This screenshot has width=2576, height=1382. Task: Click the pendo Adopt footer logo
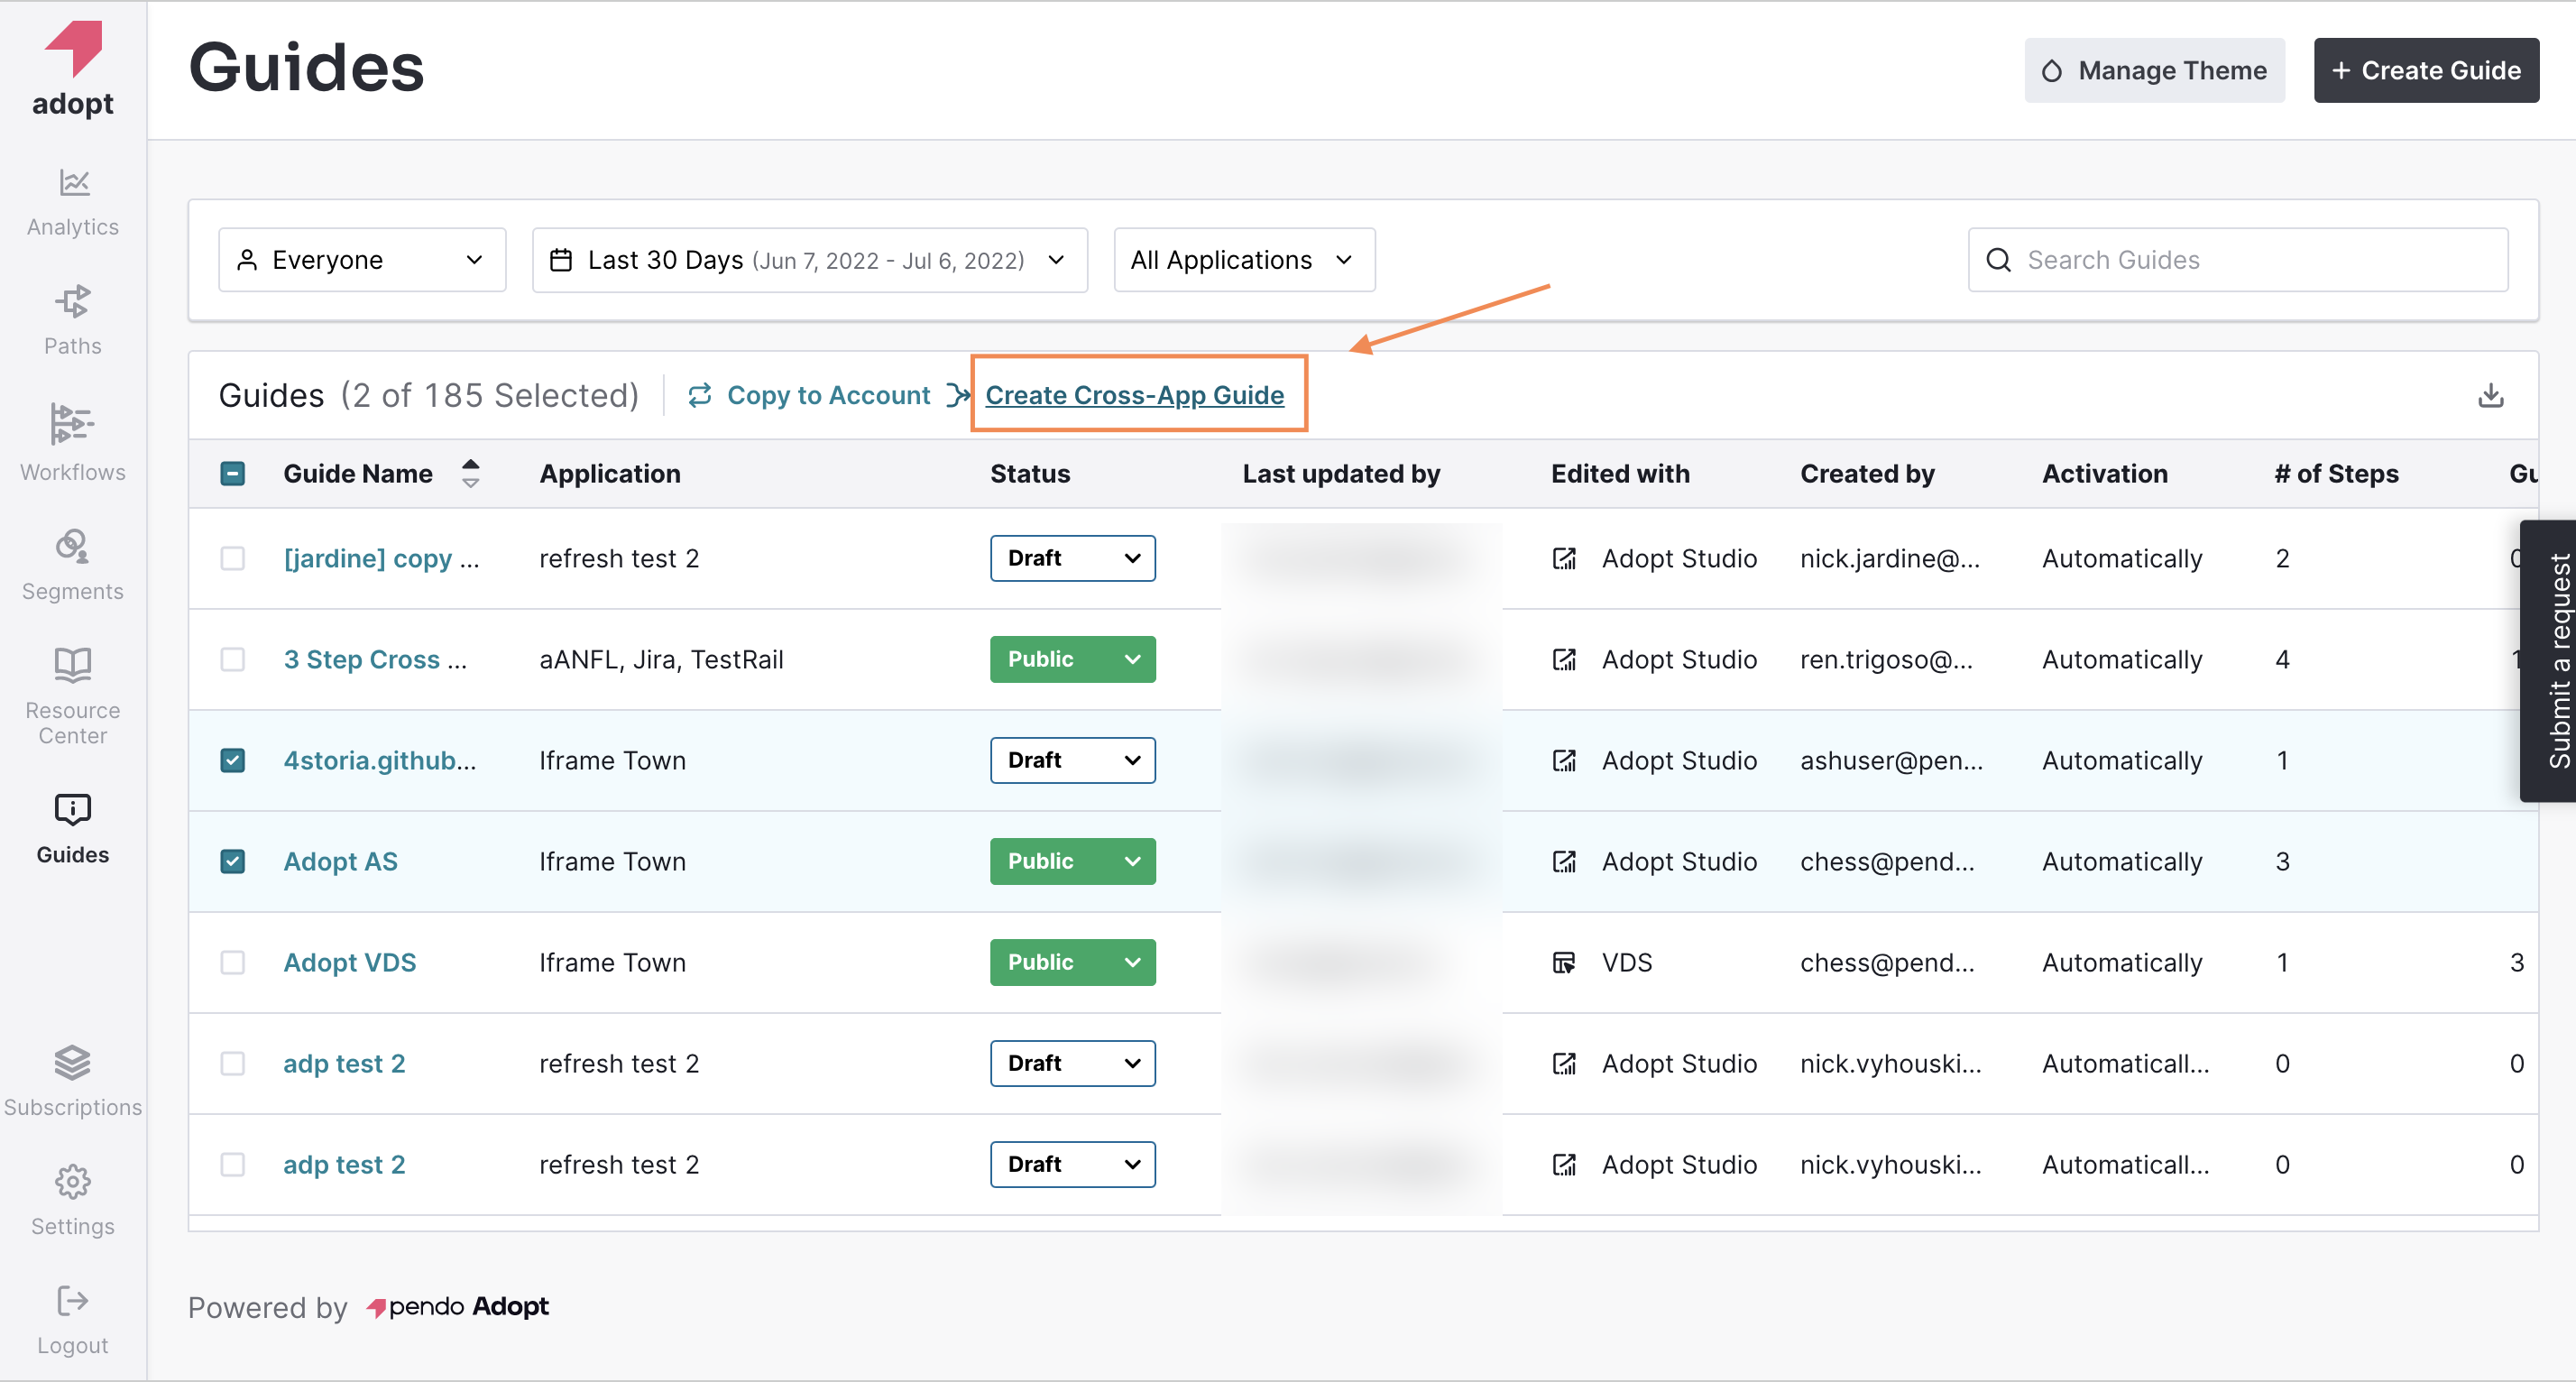[458, 1307]
